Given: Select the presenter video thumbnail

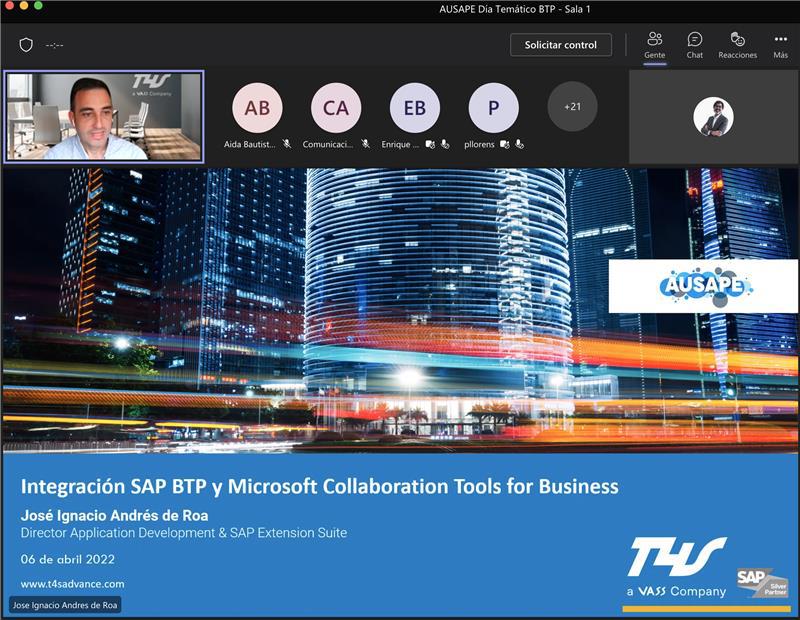Looking at the screenshot, I should 104,117.
